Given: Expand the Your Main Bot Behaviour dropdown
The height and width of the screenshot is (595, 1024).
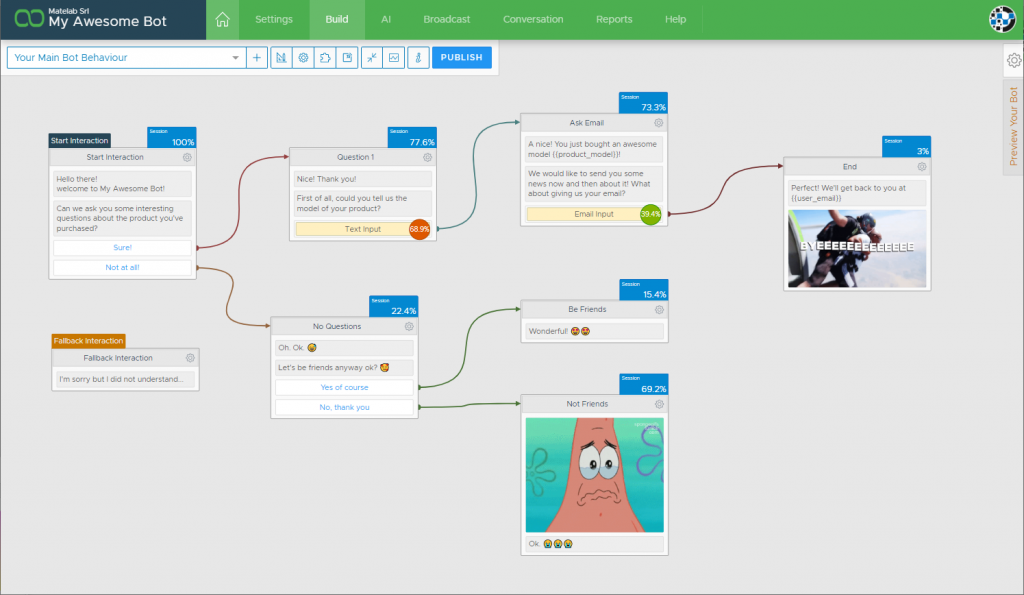Looking at the screenshot, I should [237, 57].
